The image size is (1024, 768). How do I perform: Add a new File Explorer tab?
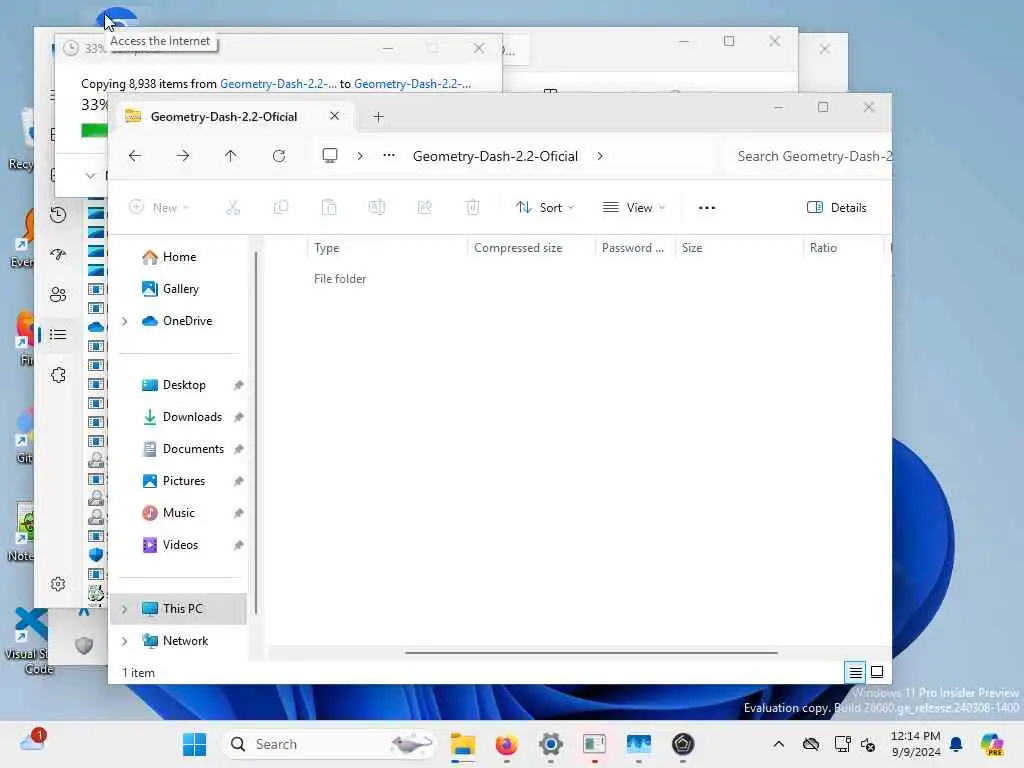coord(378,117)
